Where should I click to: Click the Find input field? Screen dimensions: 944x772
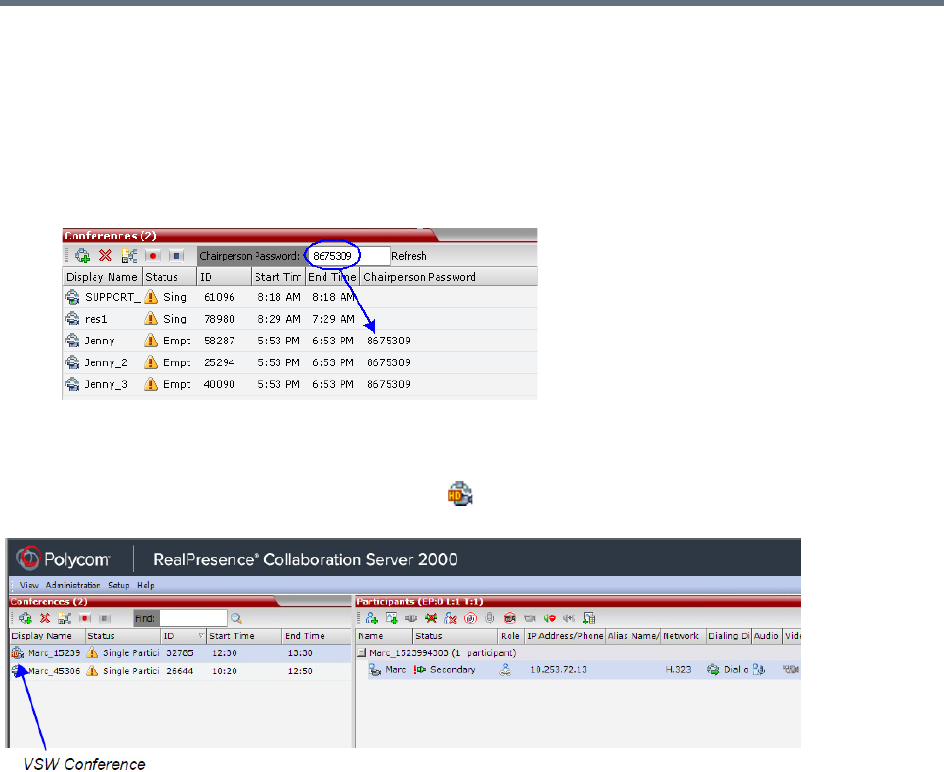coord(193,618)
